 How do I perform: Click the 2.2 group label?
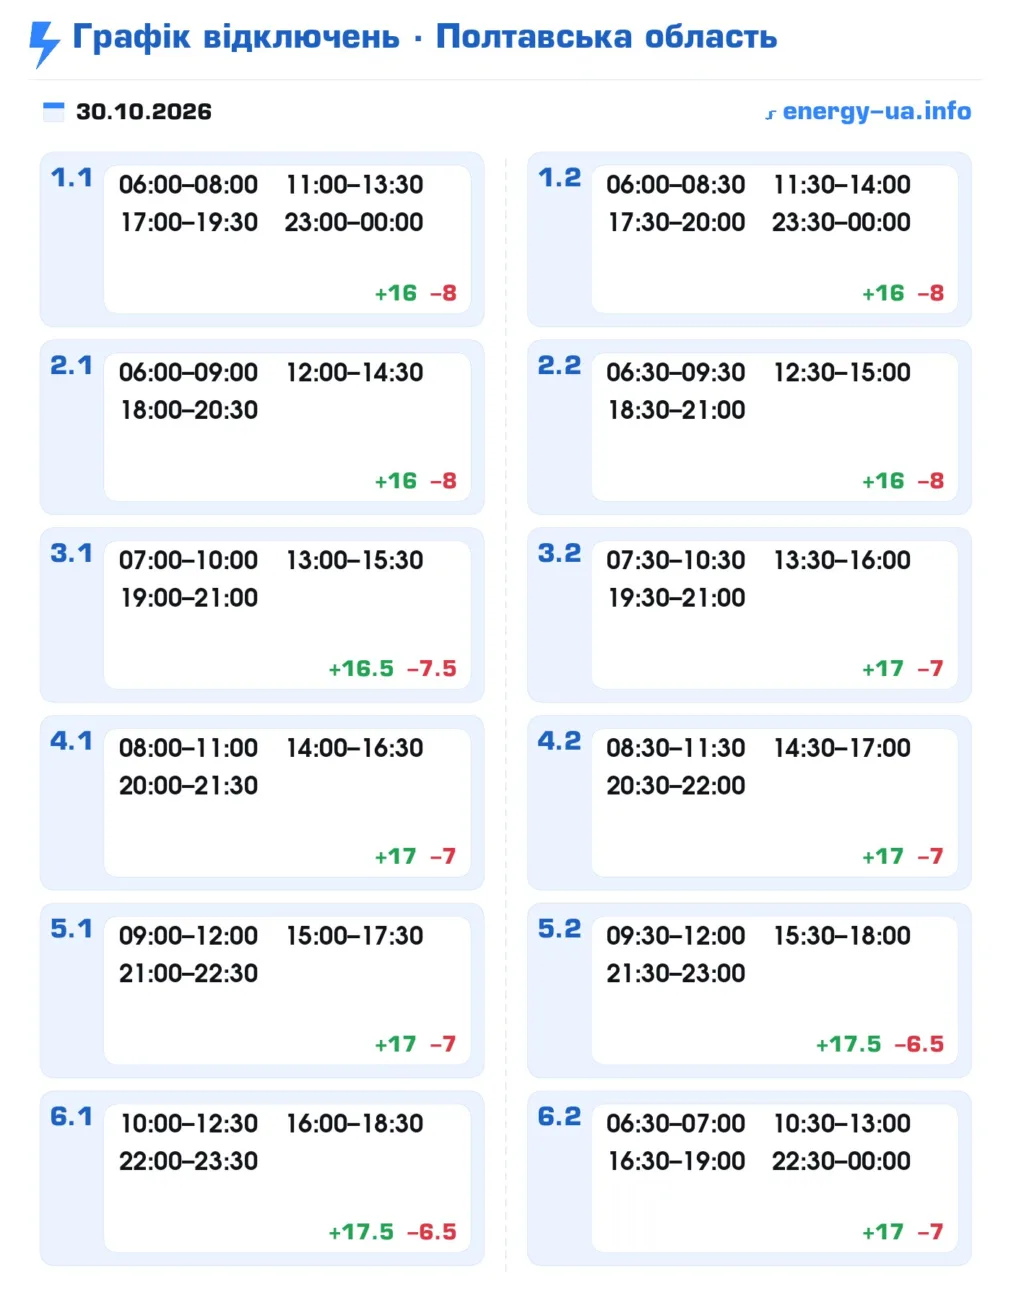pyautogui.click(x=559, y=366)
